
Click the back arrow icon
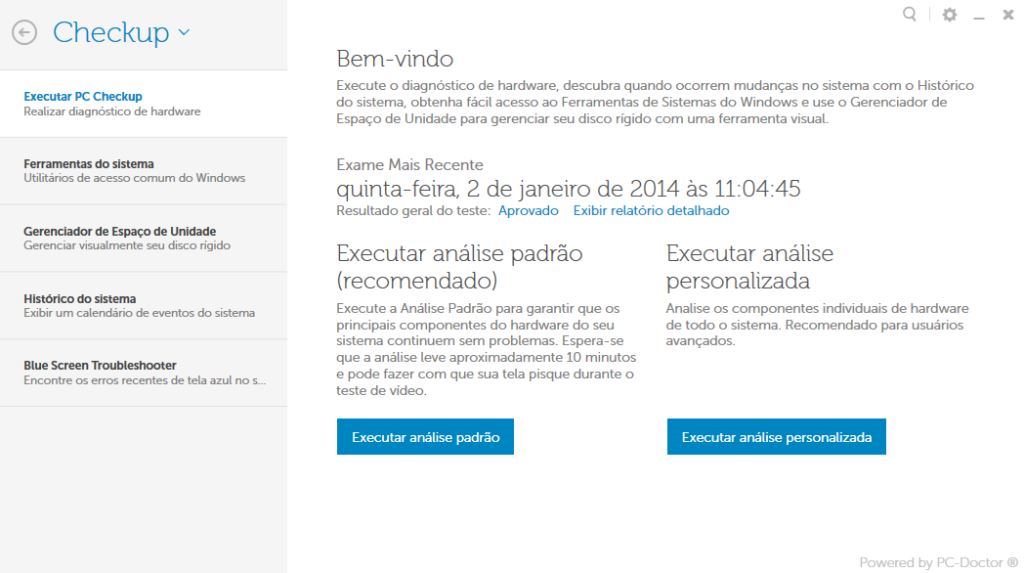pyautogui.click(x=24, y=32)
